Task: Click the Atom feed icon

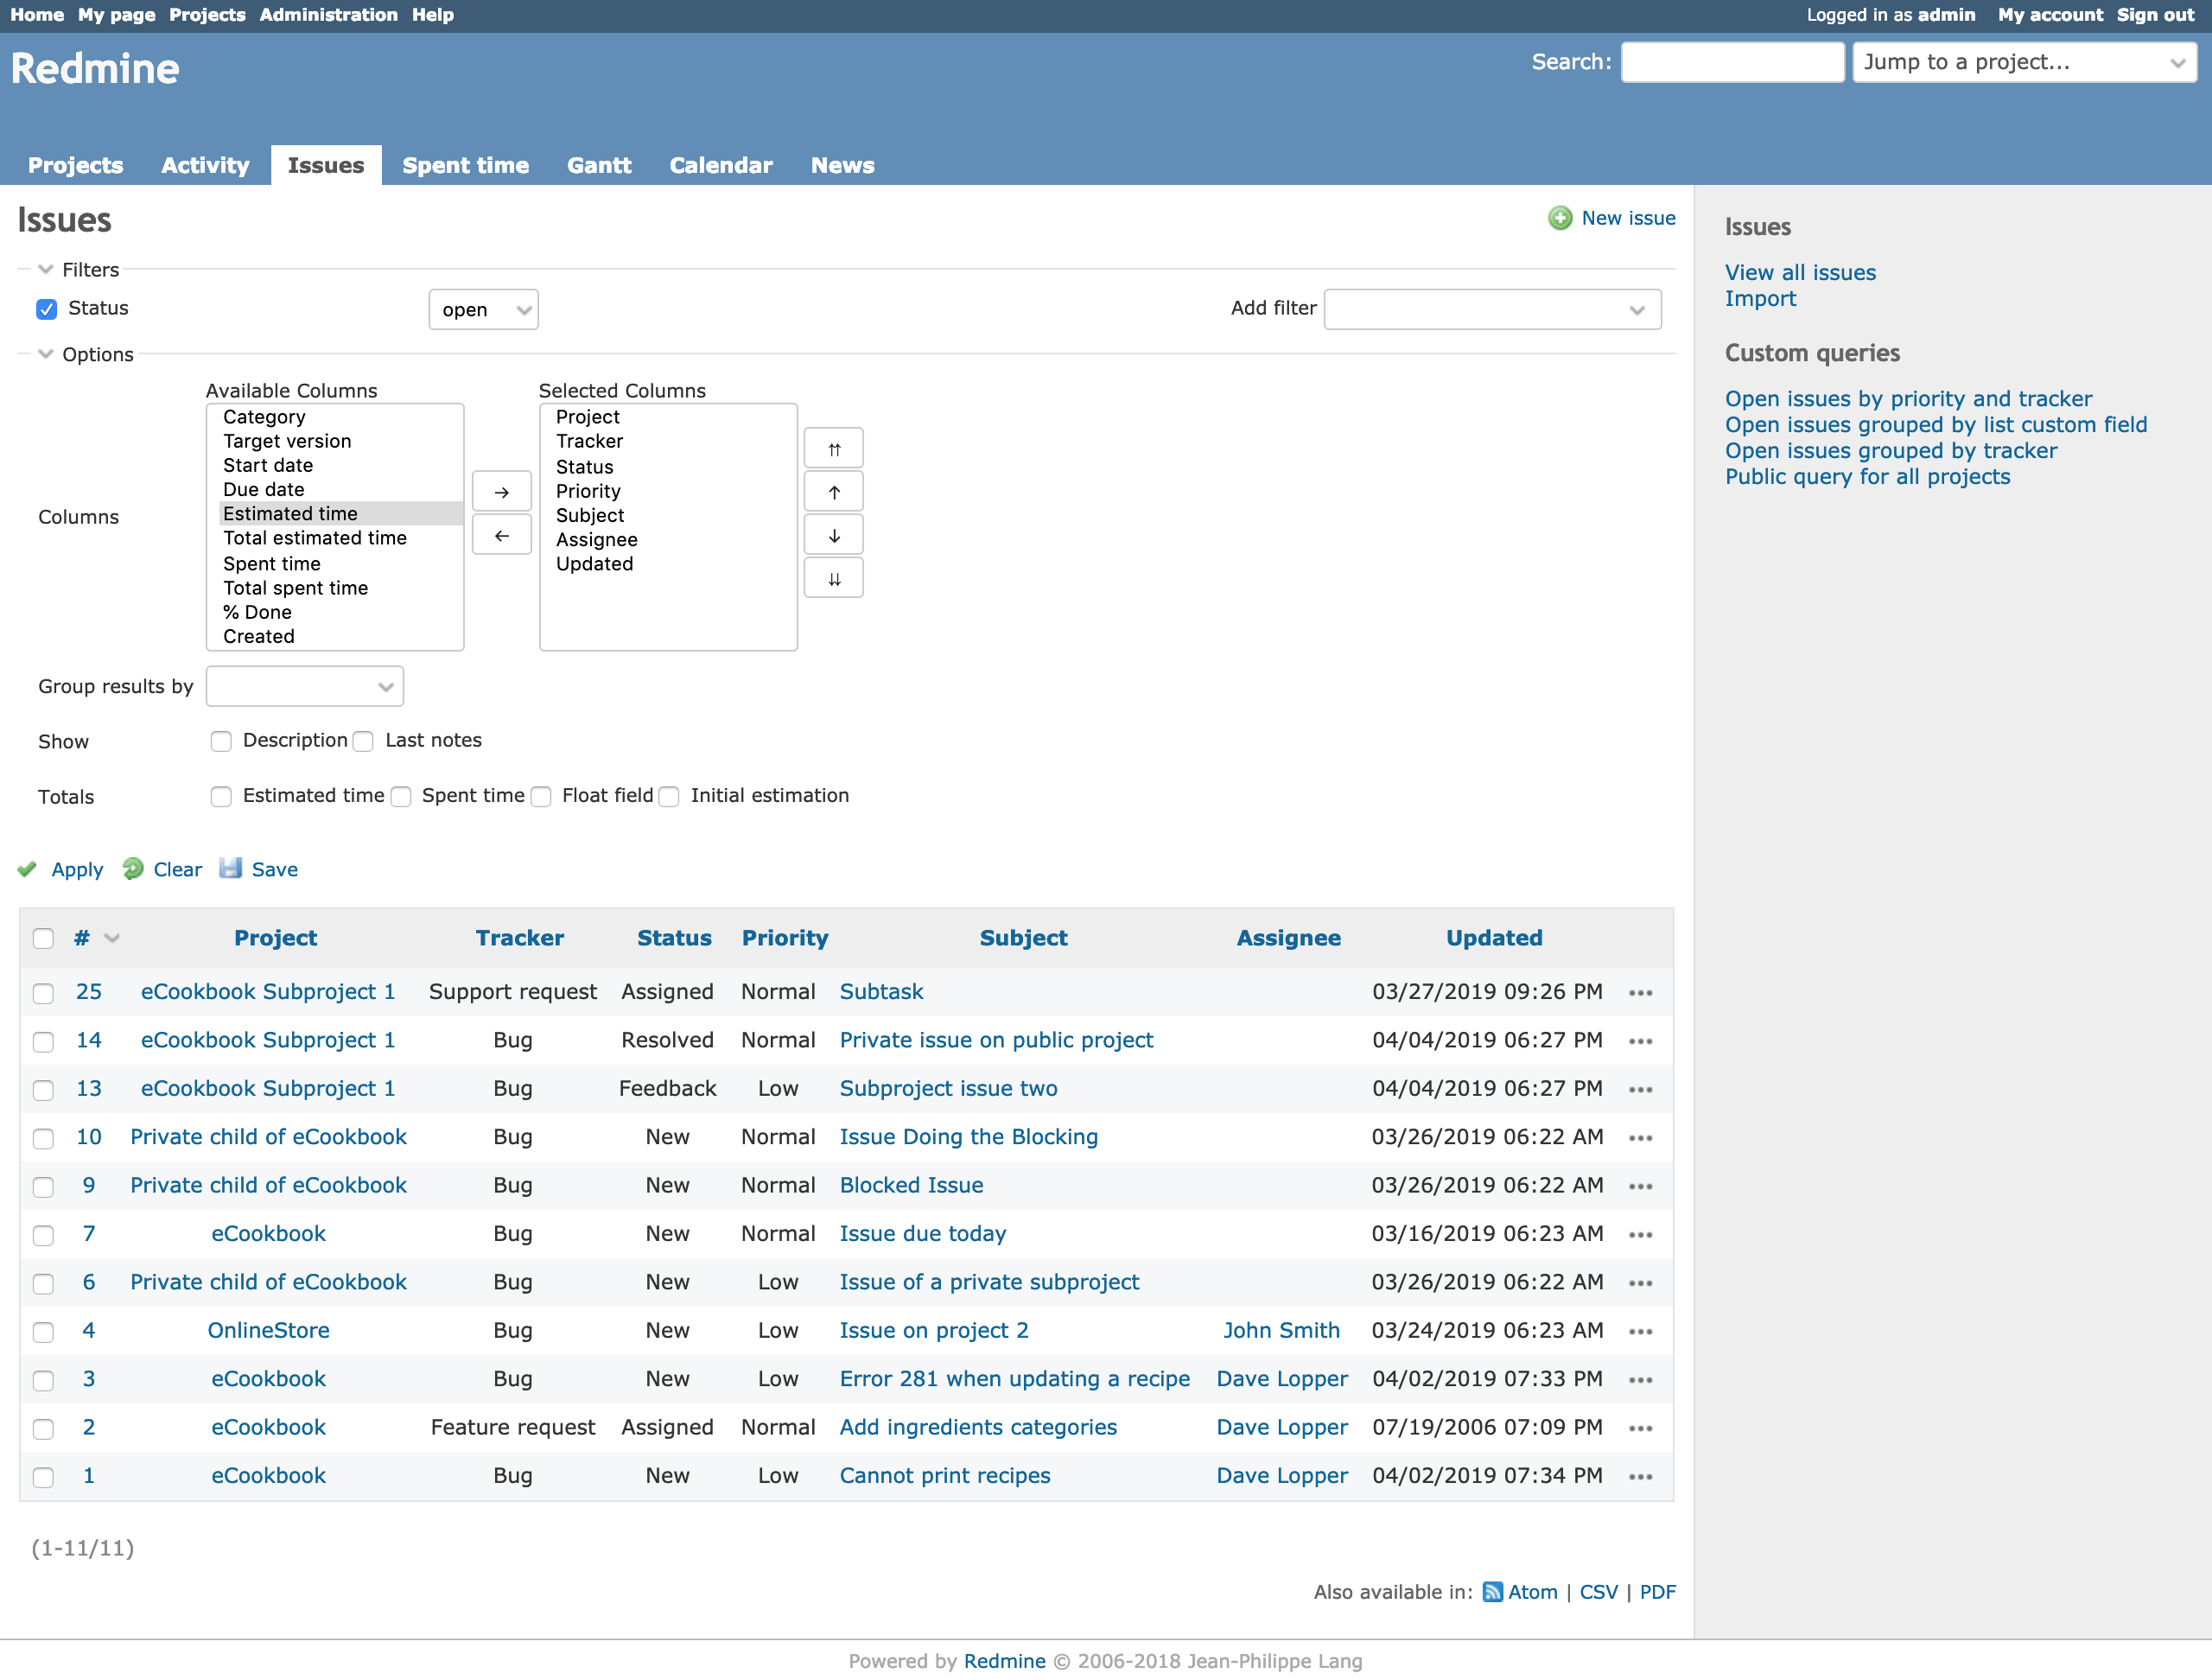Action: coord(1492,1592)
